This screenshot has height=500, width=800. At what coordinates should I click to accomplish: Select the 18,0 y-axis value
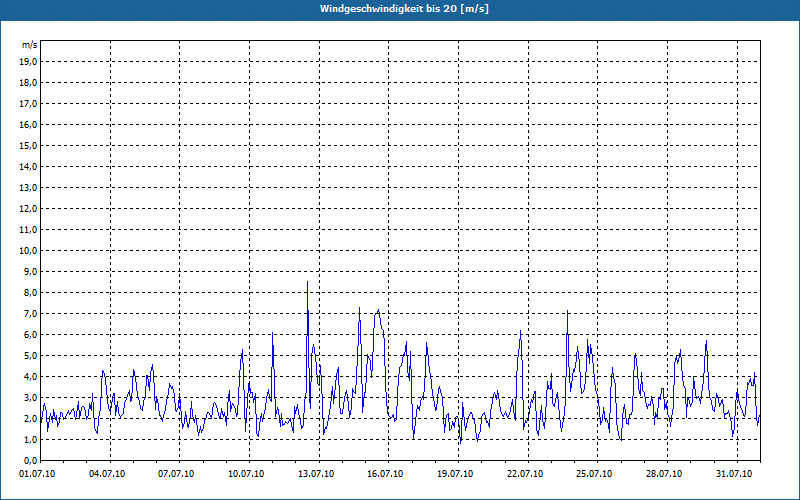pyautogui.click(x=28, y=83)
